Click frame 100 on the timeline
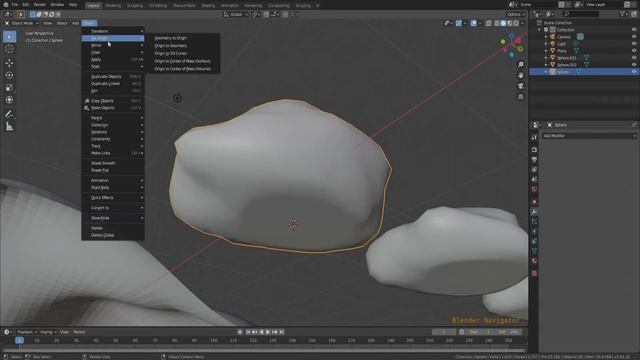Image resolution: width=640 pixels, height=360 pixels. point(213,340)
